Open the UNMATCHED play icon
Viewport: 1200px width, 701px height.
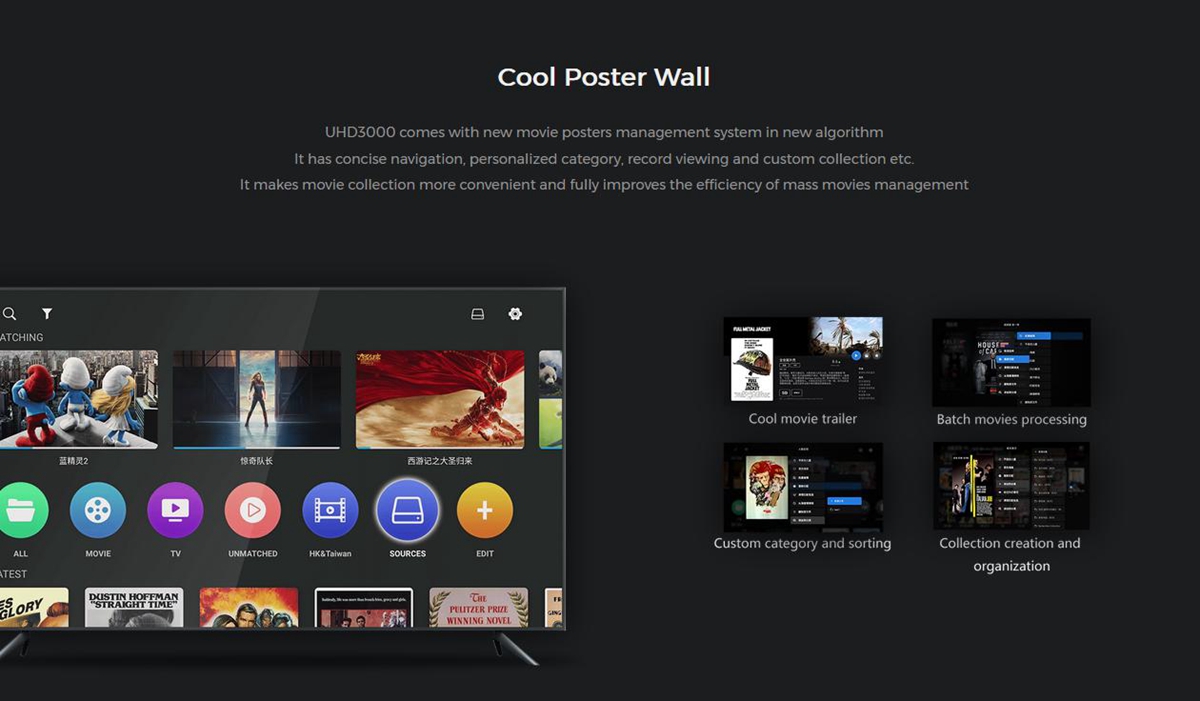[253, 510]
